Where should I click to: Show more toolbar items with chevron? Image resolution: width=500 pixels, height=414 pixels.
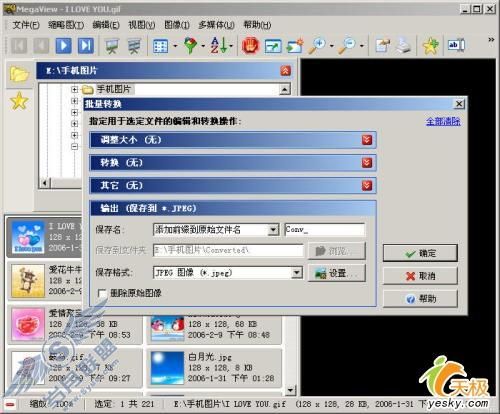tap(491, 40)
